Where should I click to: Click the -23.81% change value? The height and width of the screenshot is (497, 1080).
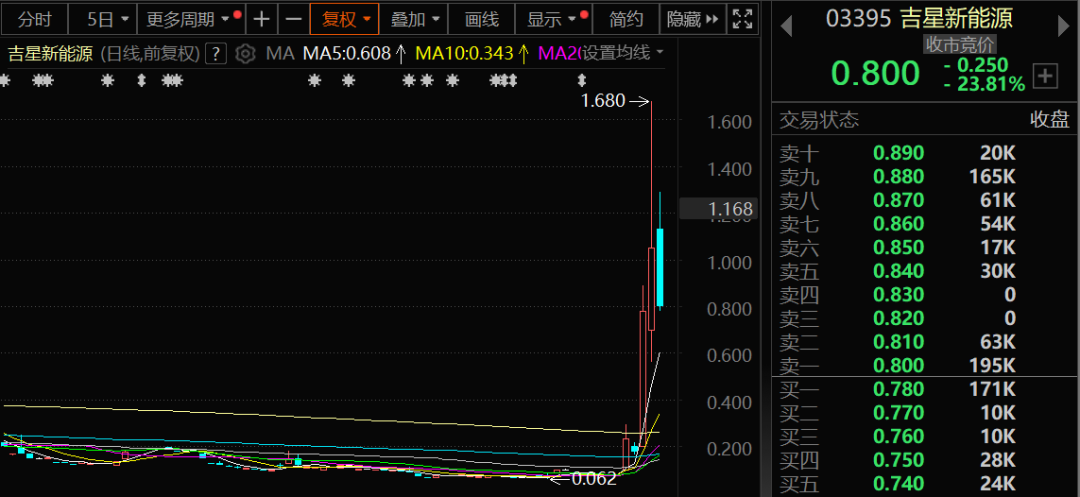coord(984,85)
